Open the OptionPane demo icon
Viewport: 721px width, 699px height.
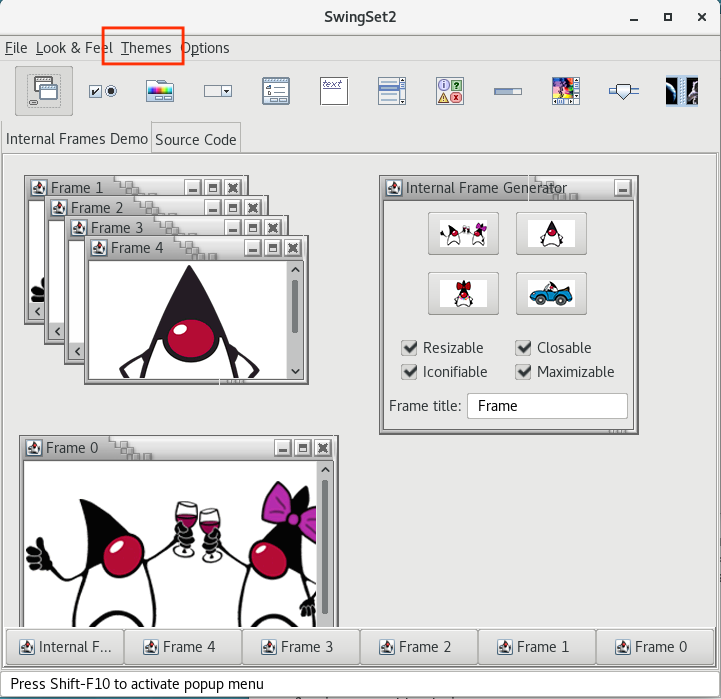coord(450,91)
